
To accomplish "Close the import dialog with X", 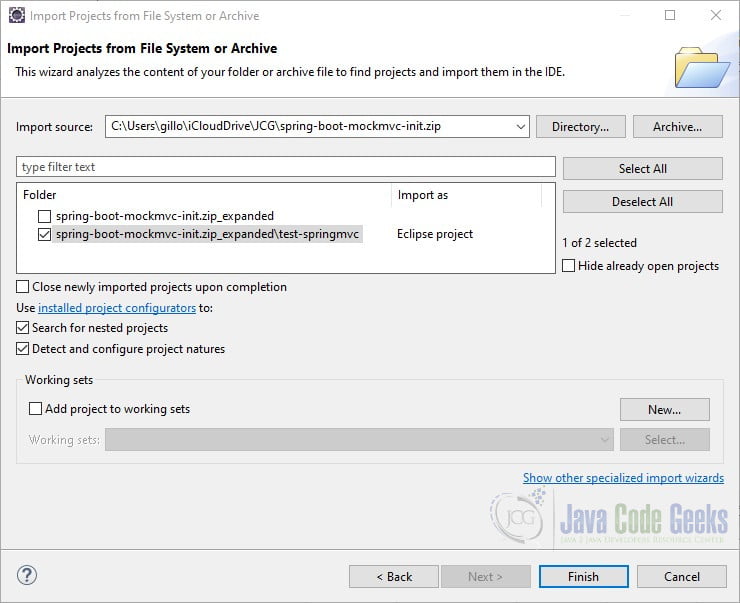I will [715, 15].
